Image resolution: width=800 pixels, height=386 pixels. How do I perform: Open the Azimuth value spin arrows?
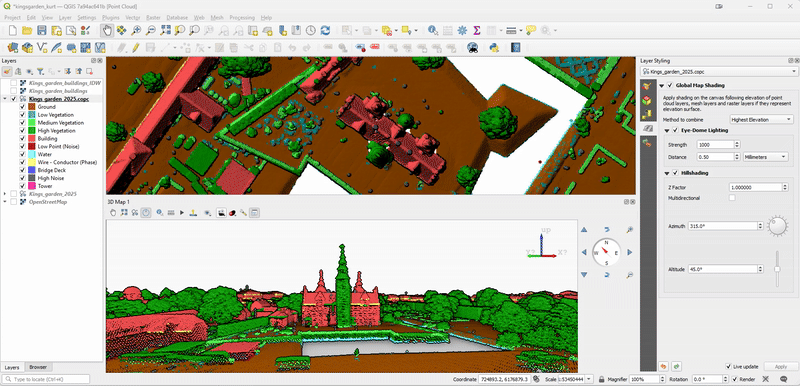click(x=760, y=226)
